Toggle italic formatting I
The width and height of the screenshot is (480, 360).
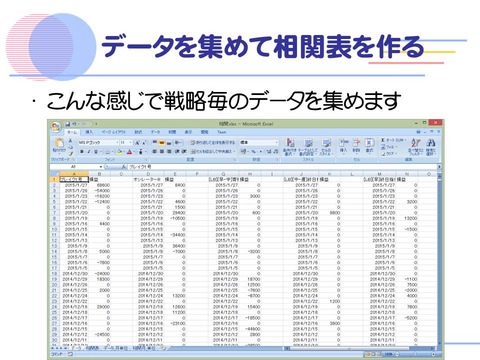pyautogui.click(x=89, y=152)
